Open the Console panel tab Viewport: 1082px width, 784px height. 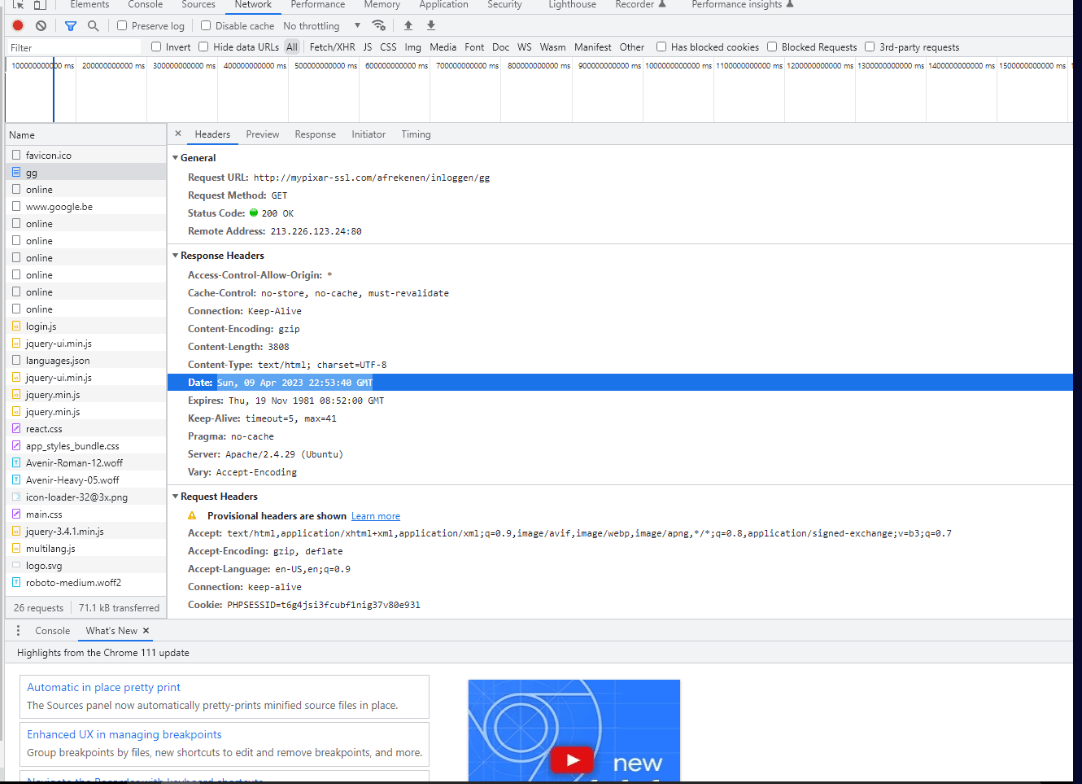click(x=145, y=5)
